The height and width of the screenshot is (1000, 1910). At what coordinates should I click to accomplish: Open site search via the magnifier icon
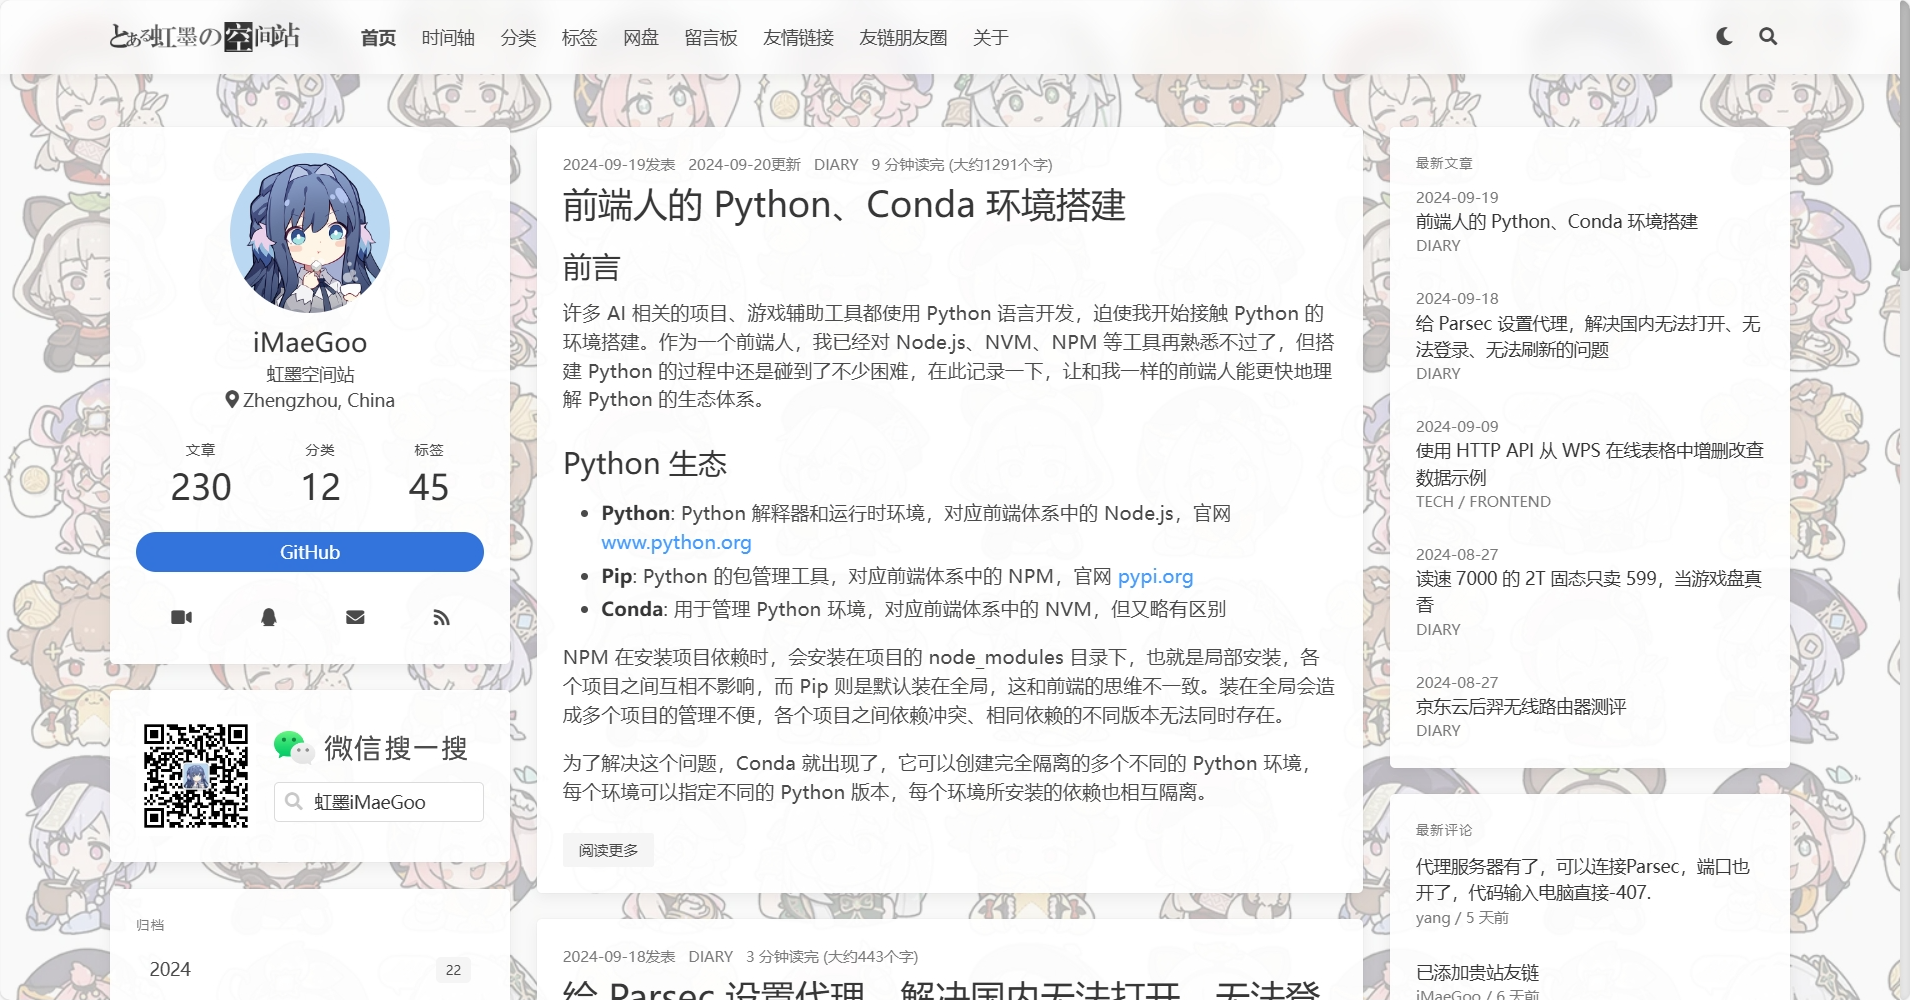tap(1768, 36)
